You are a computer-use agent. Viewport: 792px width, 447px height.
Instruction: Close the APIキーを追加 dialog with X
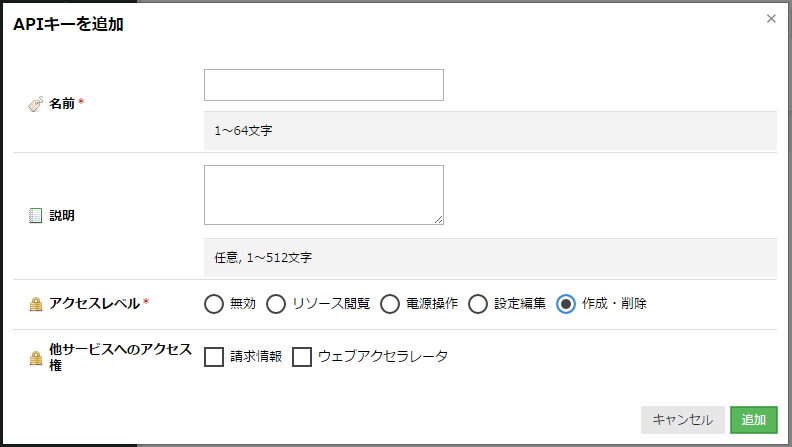(x=771, y=19)
